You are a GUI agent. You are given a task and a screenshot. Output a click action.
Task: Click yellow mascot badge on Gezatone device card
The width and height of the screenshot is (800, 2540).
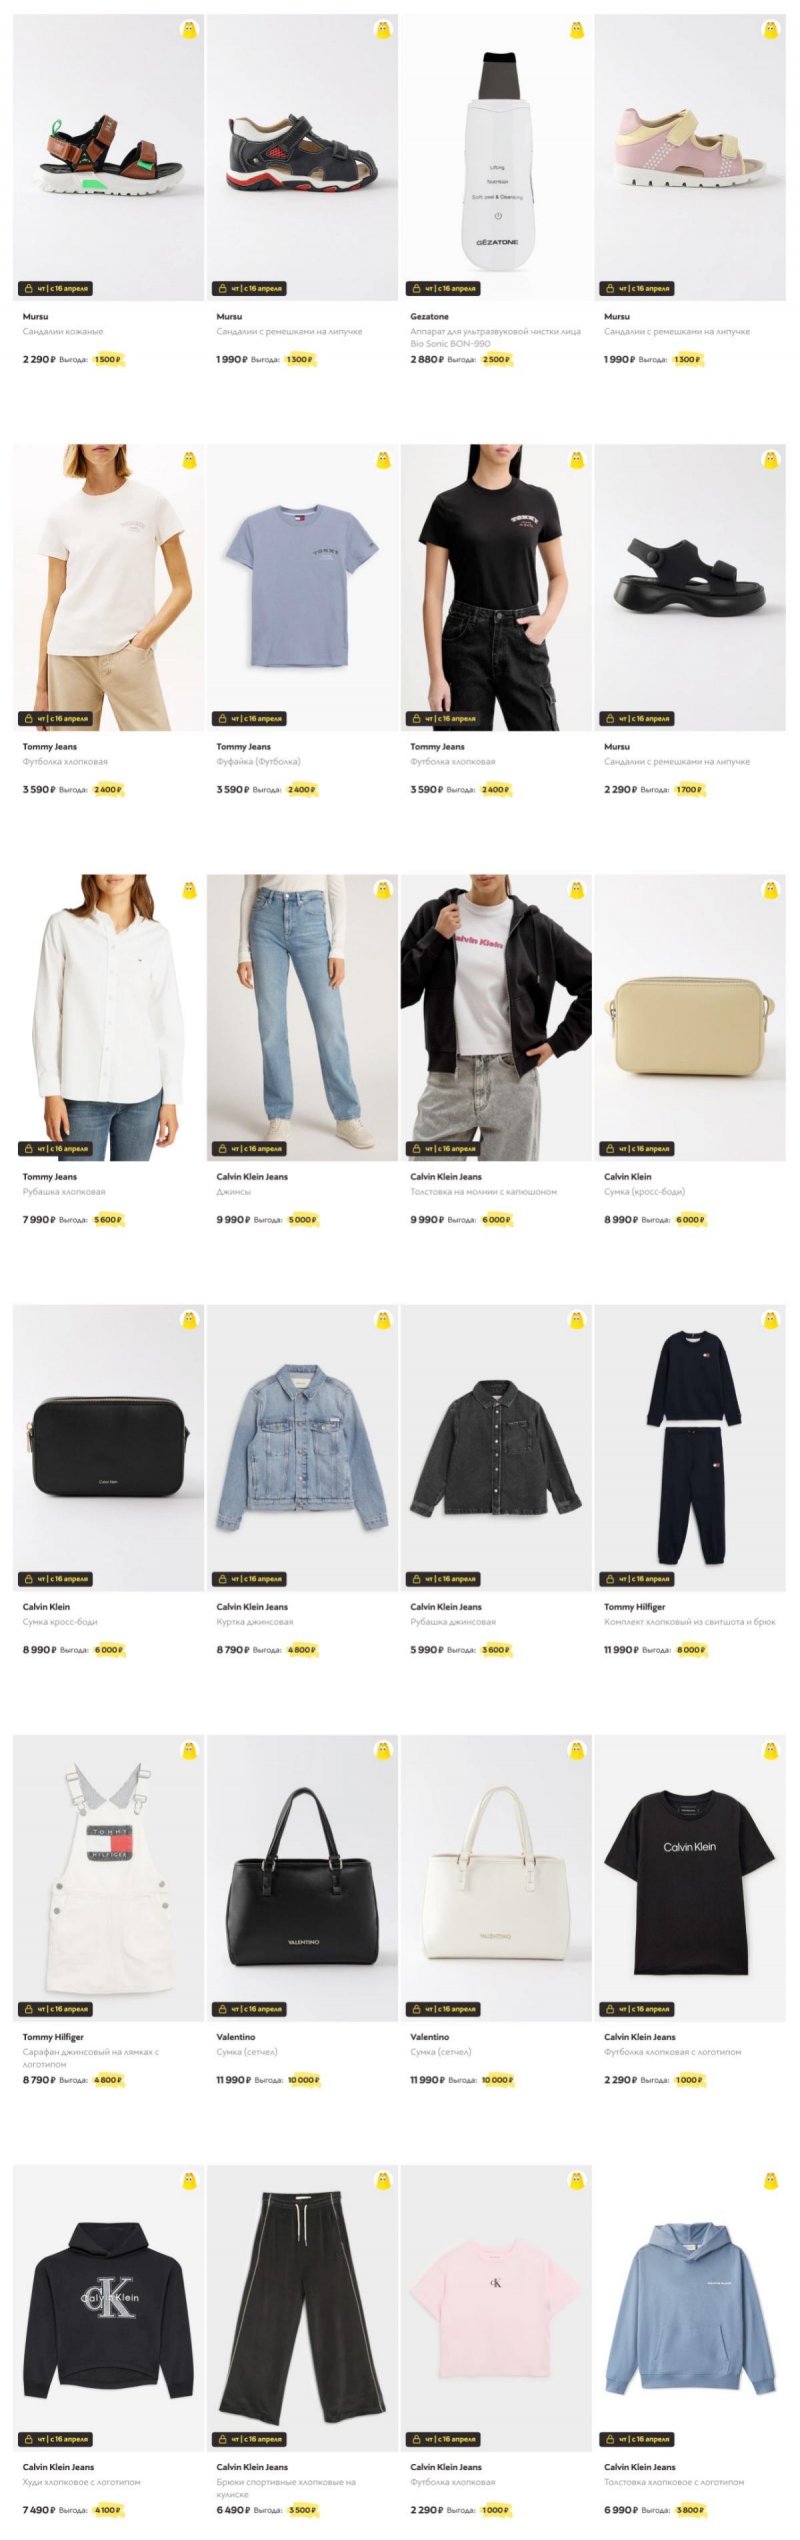577,30
